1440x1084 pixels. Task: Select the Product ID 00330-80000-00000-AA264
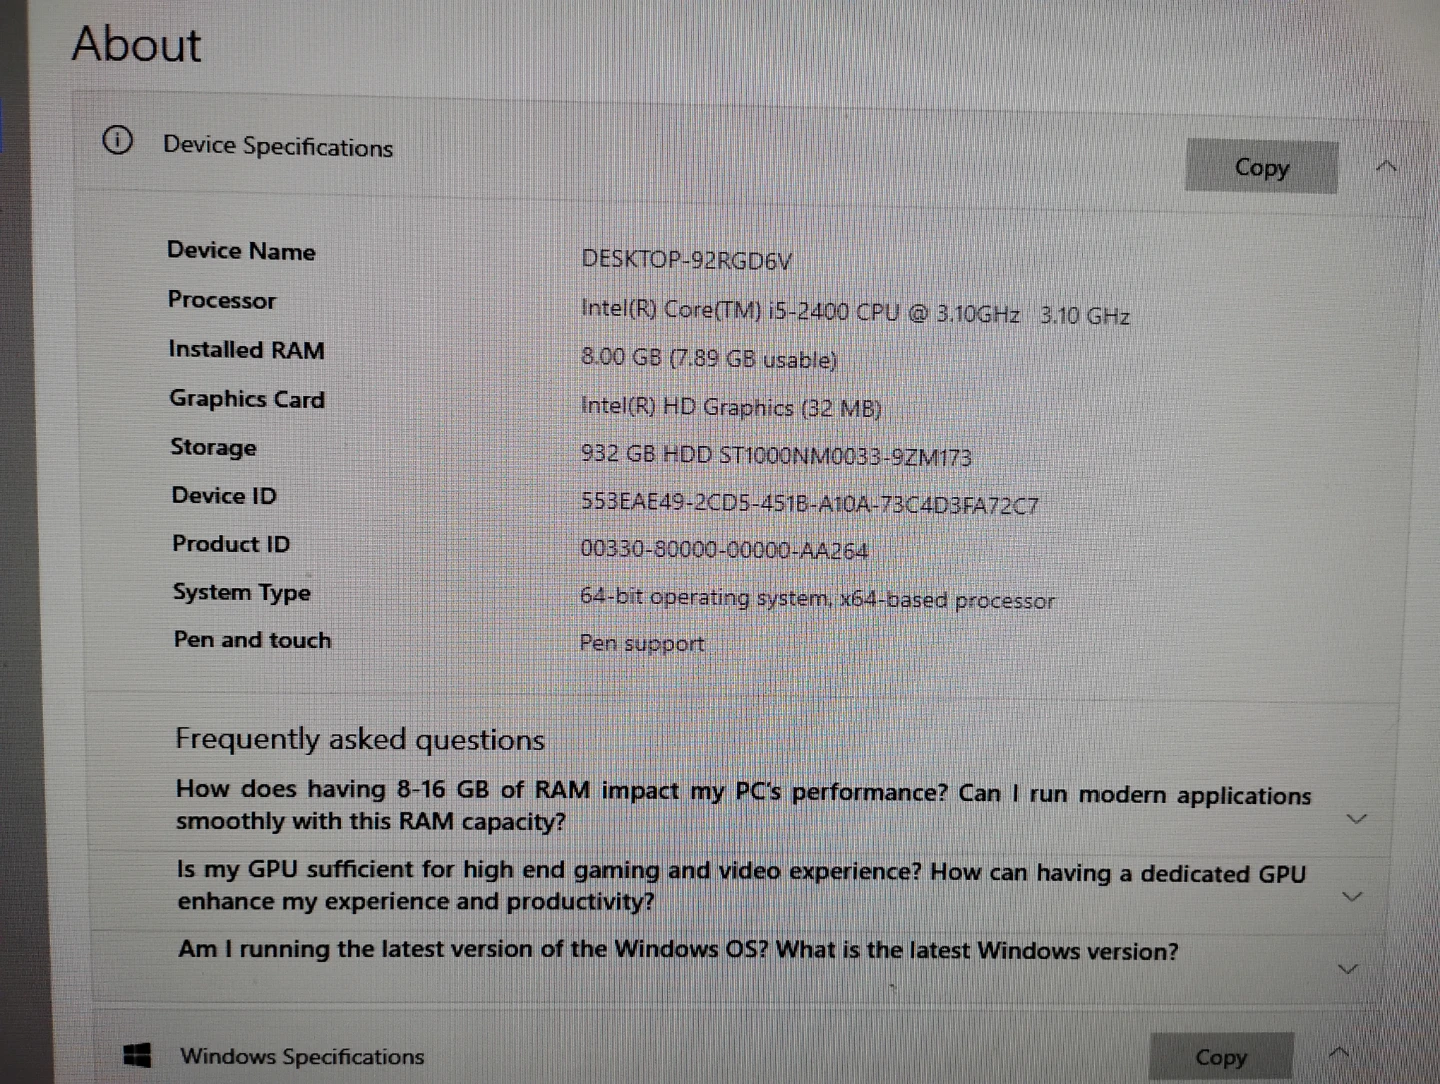coord(724,550)
